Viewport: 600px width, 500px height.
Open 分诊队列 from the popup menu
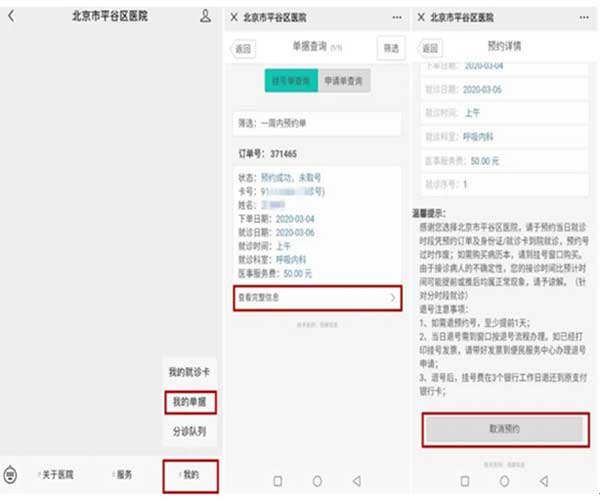tap(188, 432)
